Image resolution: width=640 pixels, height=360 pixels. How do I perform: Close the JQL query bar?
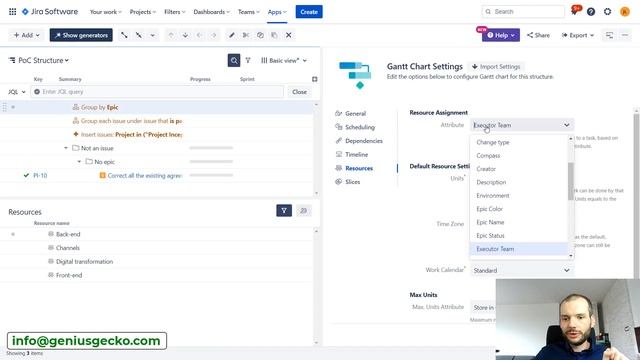pyautogui.click(x=299, y=92)
